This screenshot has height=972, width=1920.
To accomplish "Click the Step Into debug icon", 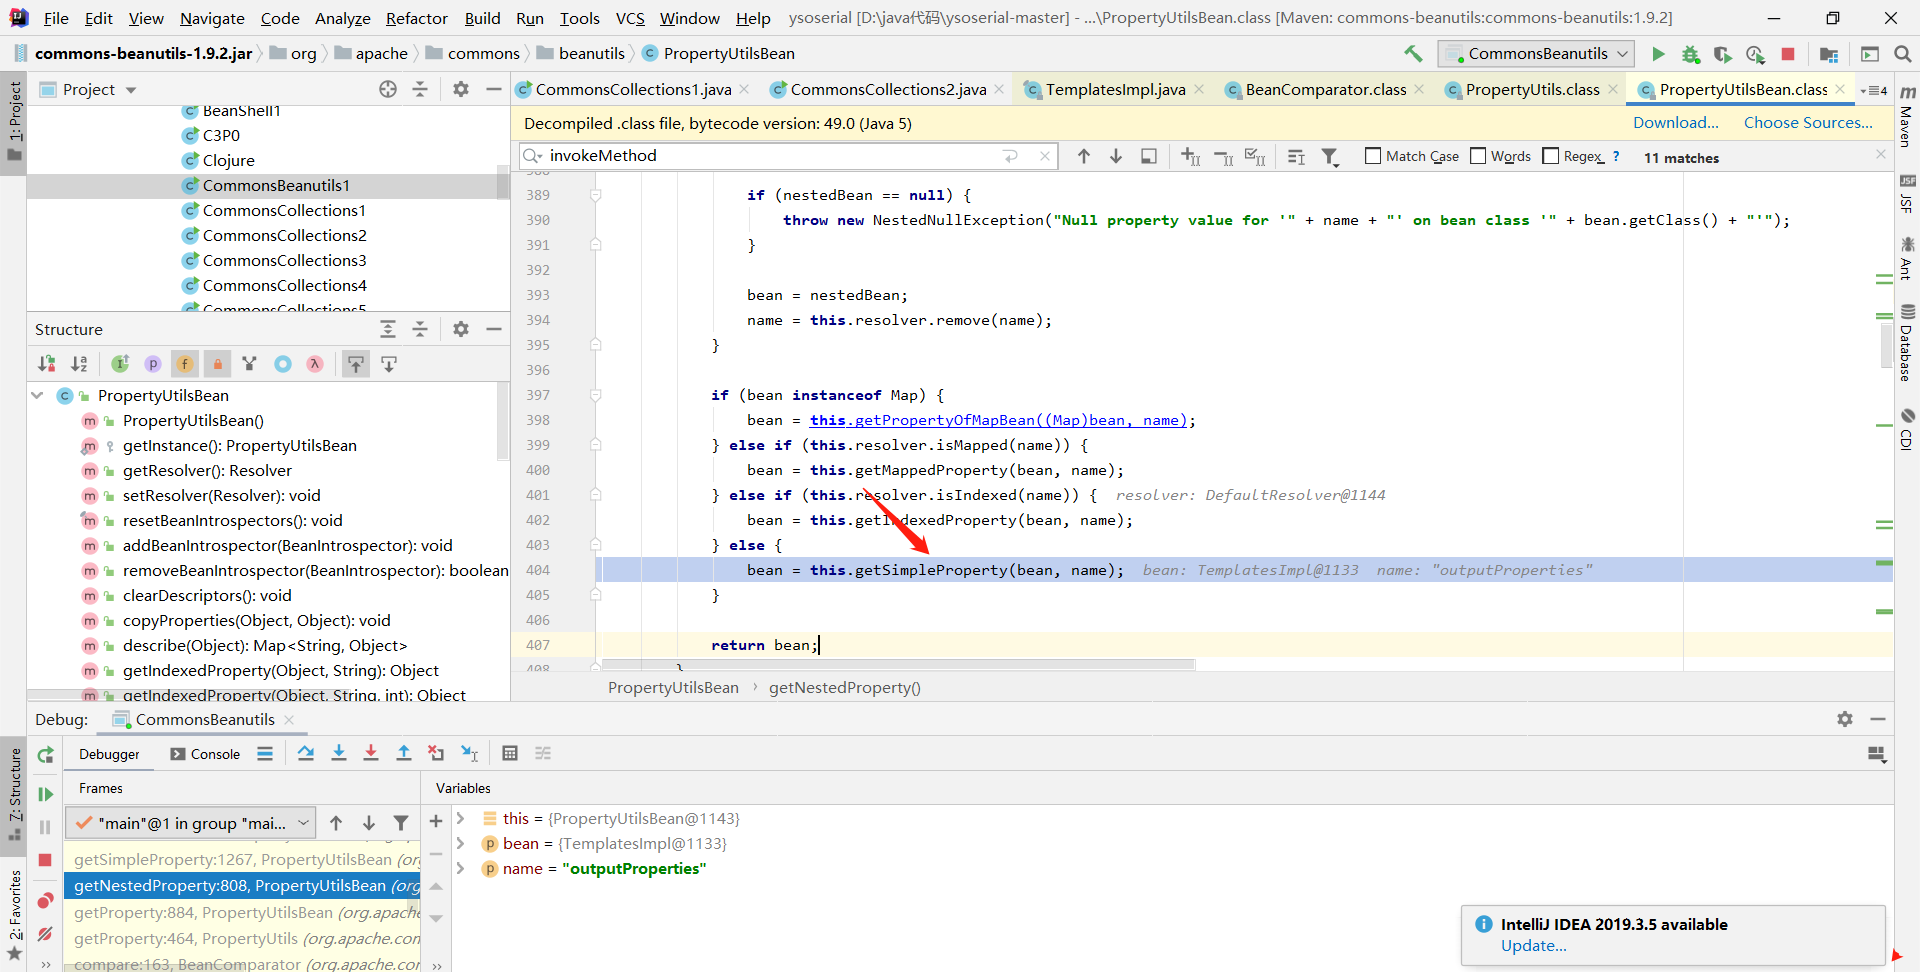I will coord(339,753).
